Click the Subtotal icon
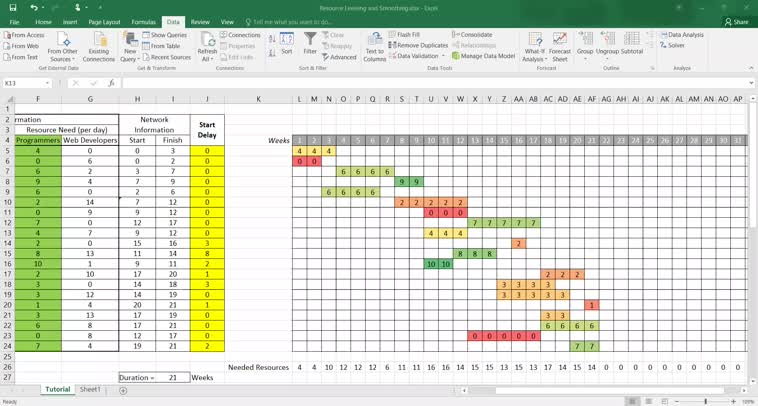The width and height of the screenshot is (758, 406). point(632,45)
